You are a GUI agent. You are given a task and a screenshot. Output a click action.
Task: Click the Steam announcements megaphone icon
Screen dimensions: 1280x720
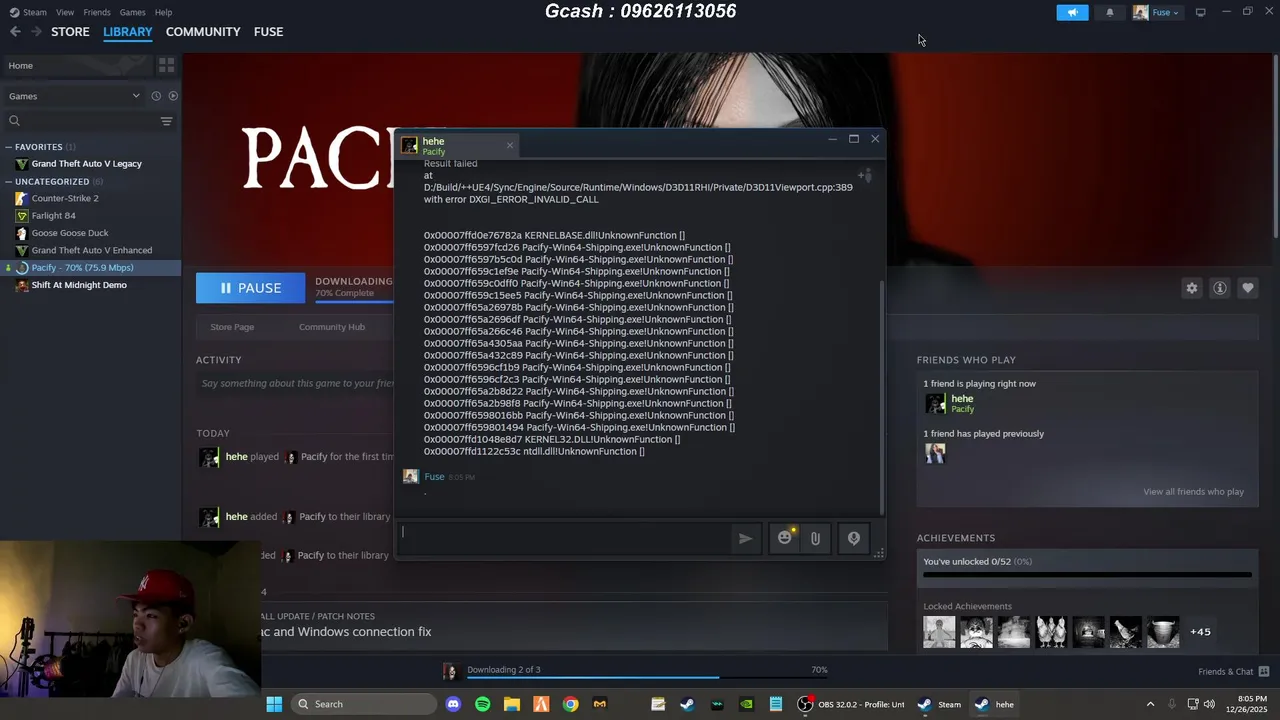click(1072, 13)
